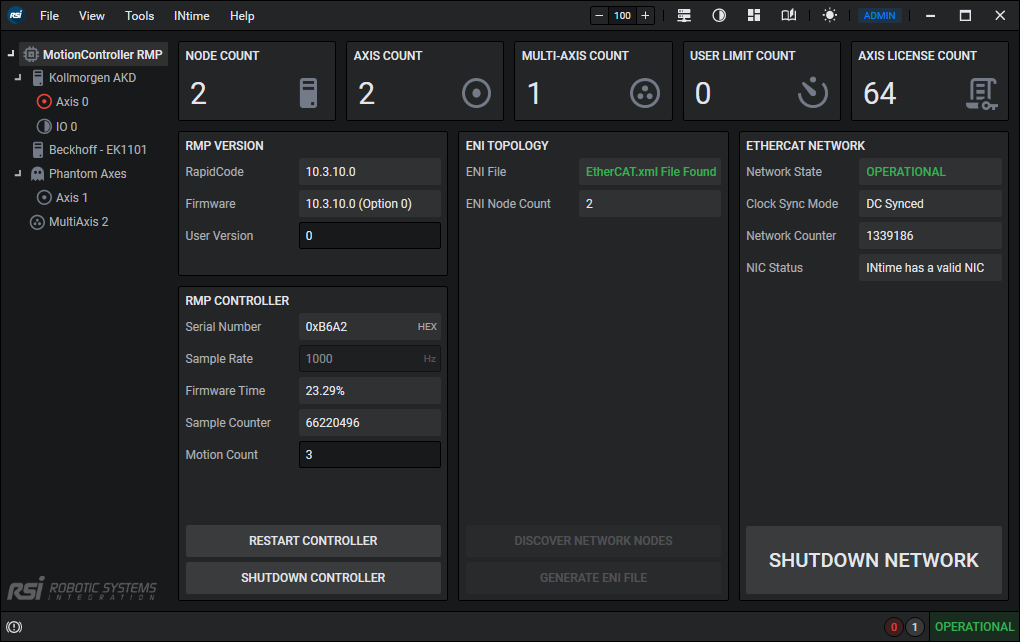Viewport: 1020px width, 642px height.
Task: Toggle the sun light theme button
Action: coord(830,15)
